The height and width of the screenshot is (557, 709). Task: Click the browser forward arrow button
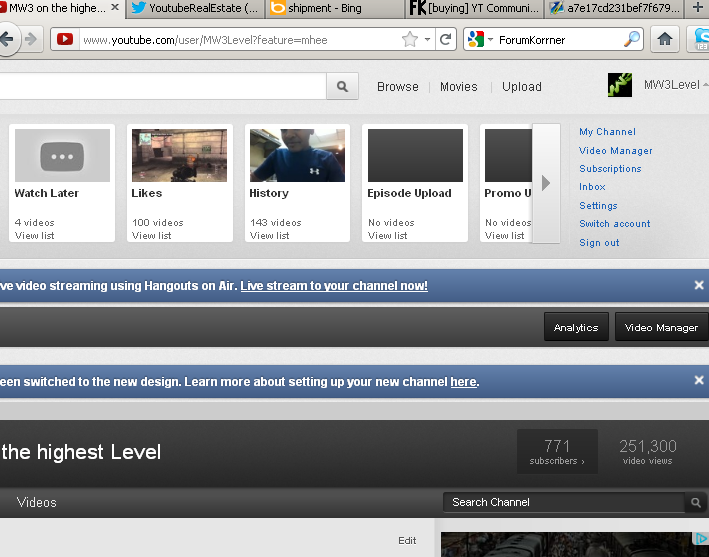pos(31,40)
